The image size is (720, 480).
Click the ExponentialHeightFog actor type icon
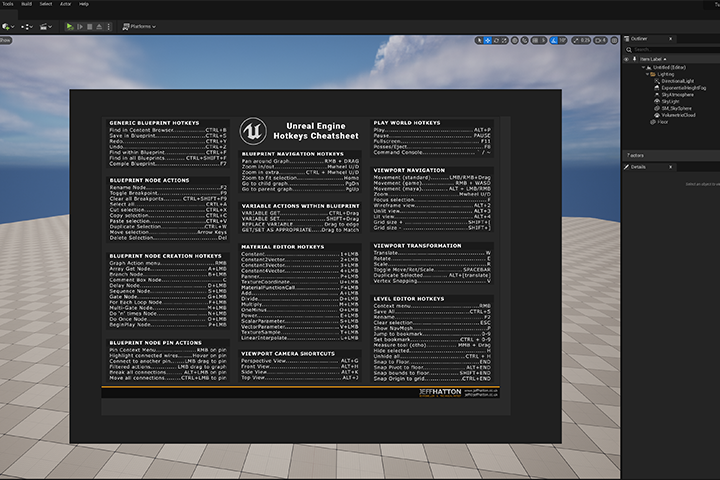click(x=657, y=88)
